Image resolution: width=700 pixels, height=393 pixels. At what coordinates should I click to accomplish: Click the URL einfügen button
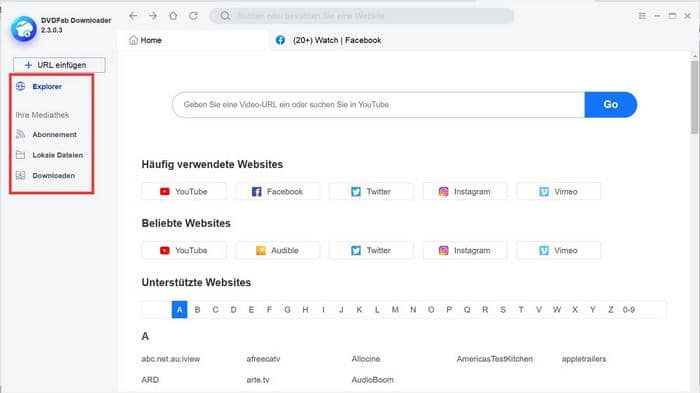59,65
